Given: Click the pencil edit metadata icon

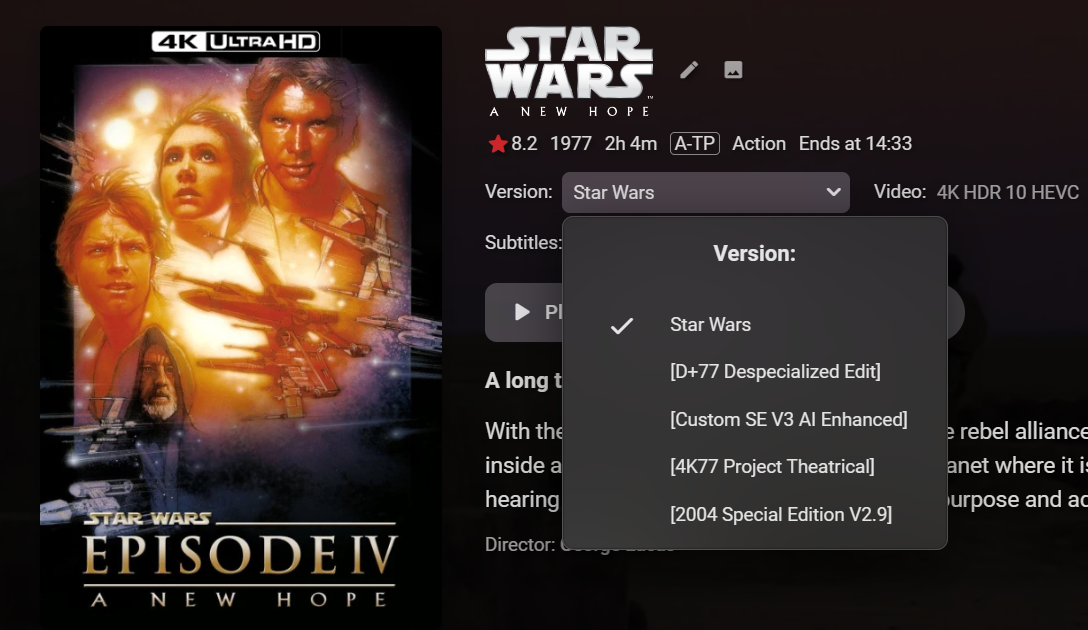Looking at the screenshot, I should 689,70.
